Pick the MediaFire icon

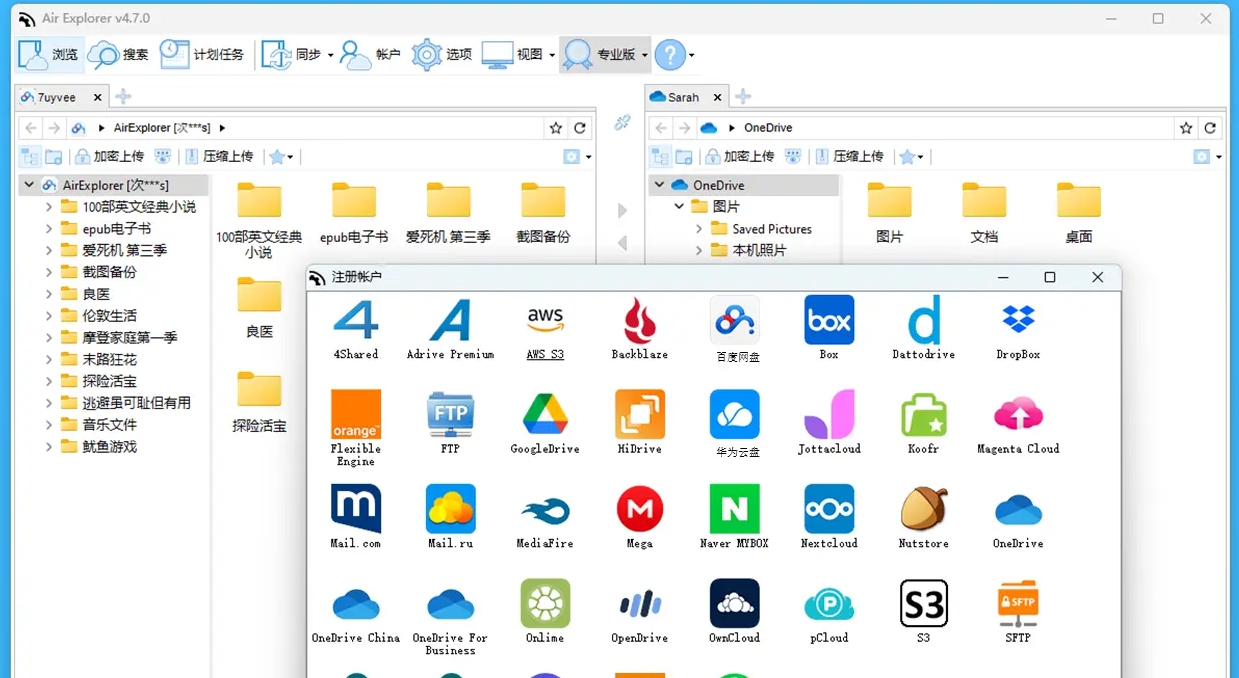point(545,509)
